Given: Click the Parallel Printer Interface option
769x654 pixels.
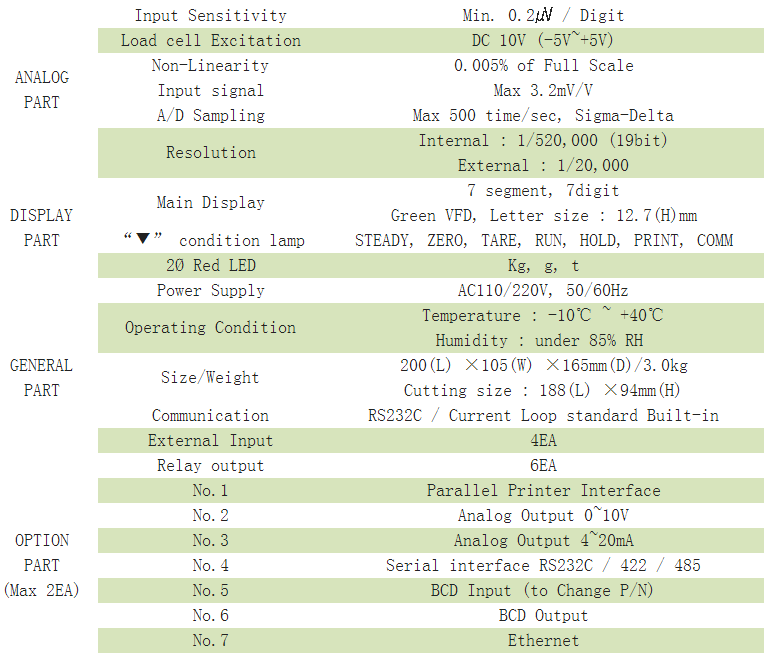Looking at the screenshot, I should pos(543,490).
